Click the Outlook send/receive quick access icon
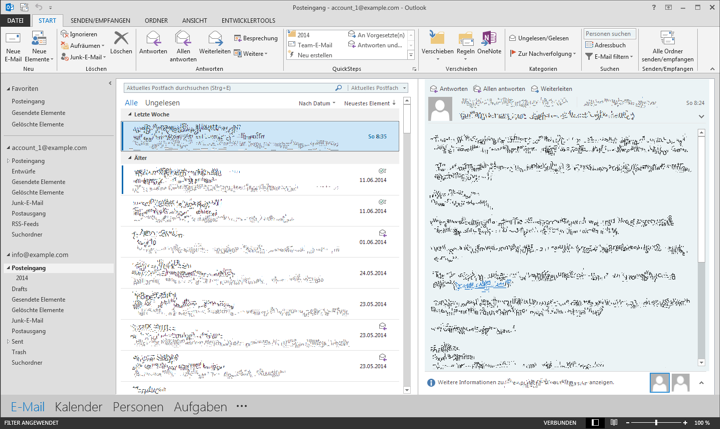Image resolution: width=720 pixels, height=429 pixels. point(24,7)
